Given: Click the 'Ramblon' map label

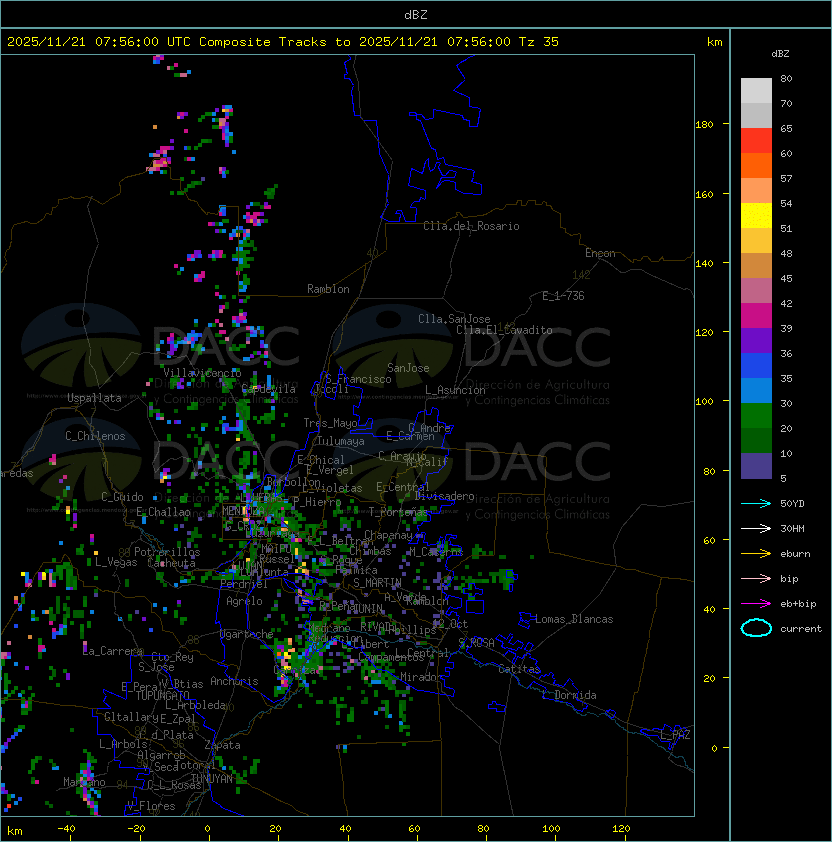Looking at the screenshot, I should click(x=328, y=289).
